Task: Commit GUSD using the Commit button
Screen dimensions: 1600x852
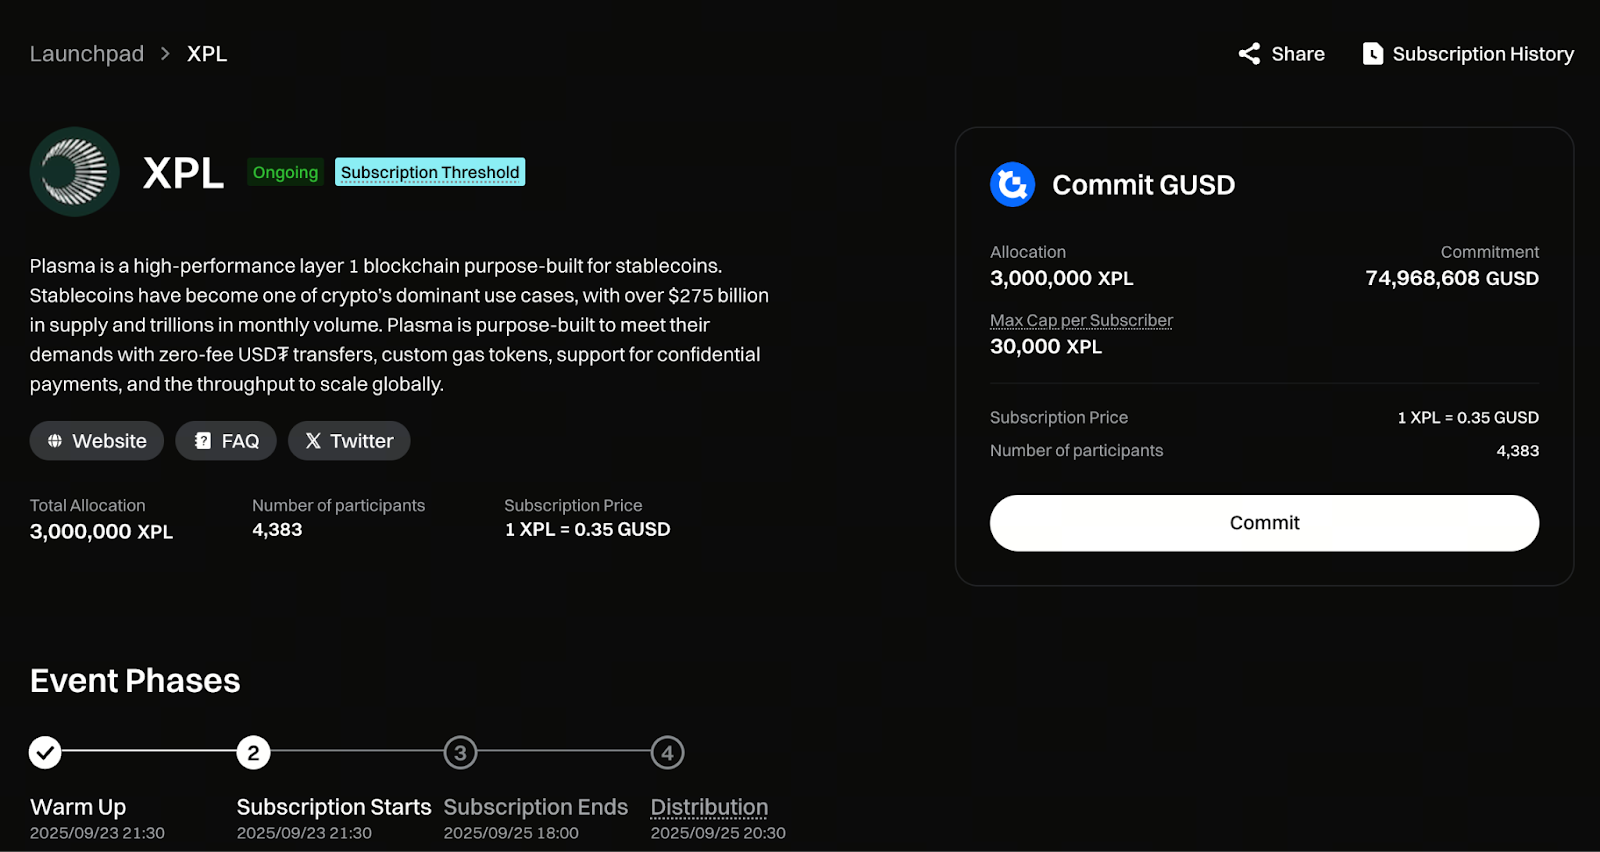Action: (x=1264, y=523)
